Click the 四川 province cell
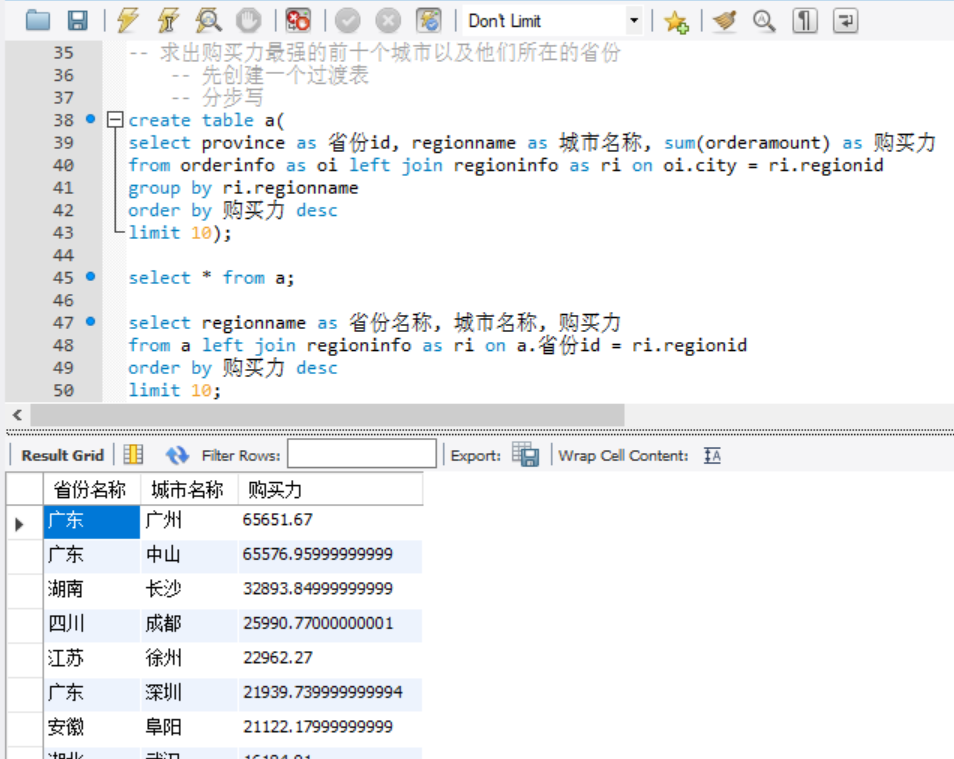The height and width of the screenshot is (759, 954). [92, 624]
